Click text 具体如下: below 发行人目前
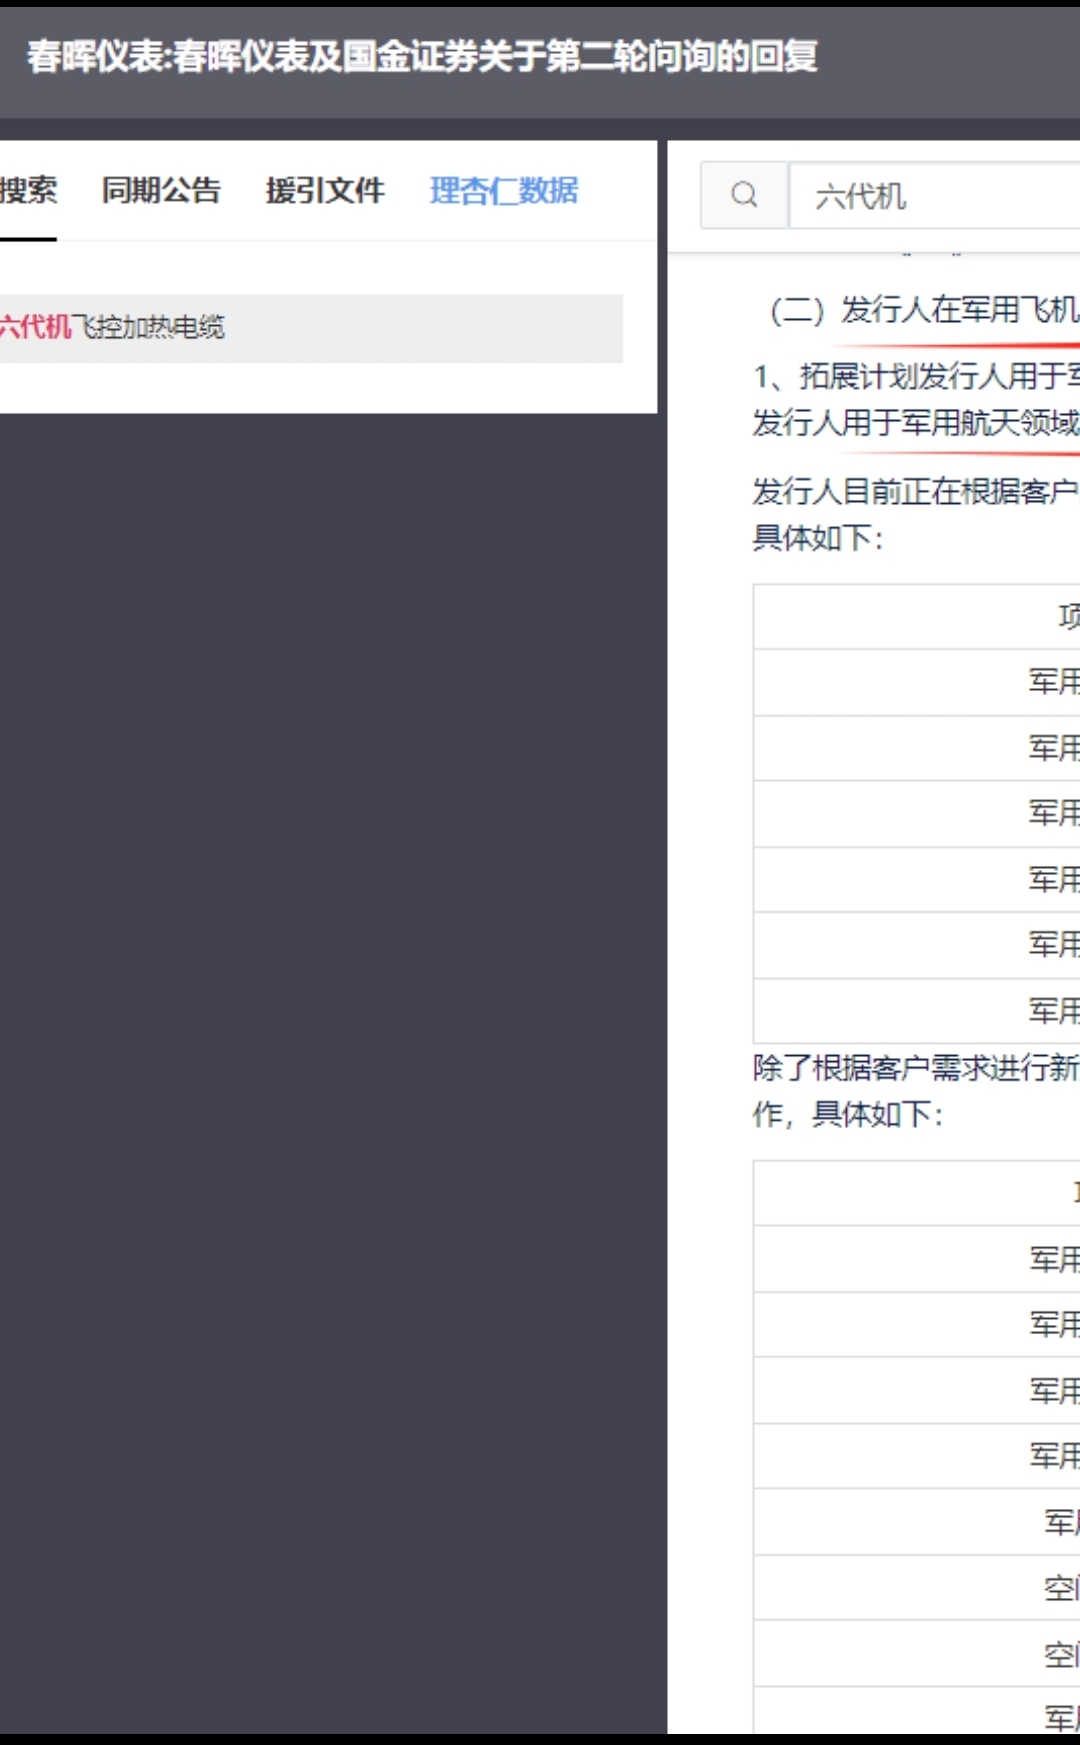Viewport: 1080px width, 1745px height. [x=818, y=538]
